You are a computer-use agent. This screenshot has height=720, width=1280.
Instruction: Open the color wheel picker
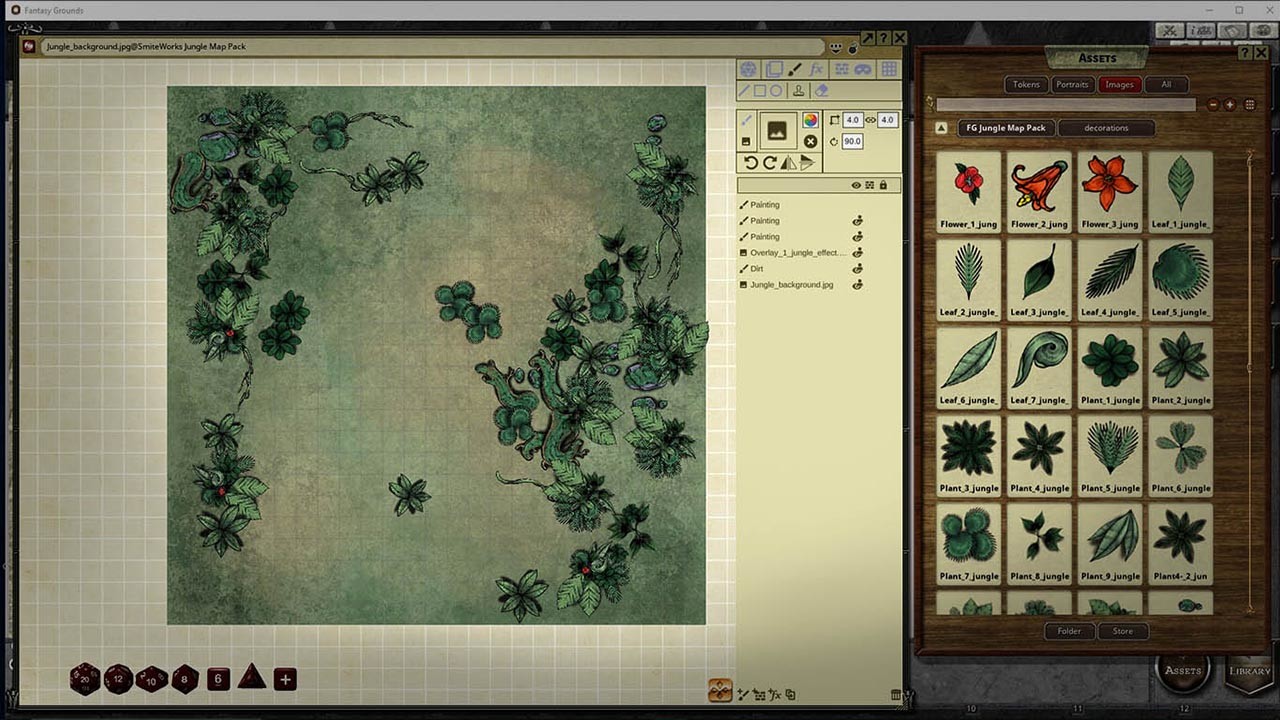(810, 120)
